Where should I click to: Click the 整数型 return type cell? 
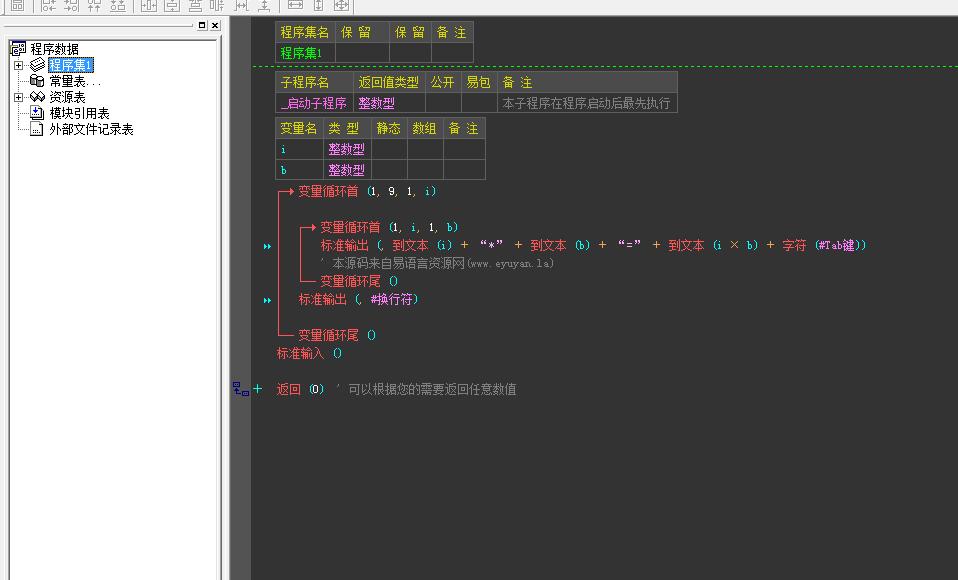389,103
